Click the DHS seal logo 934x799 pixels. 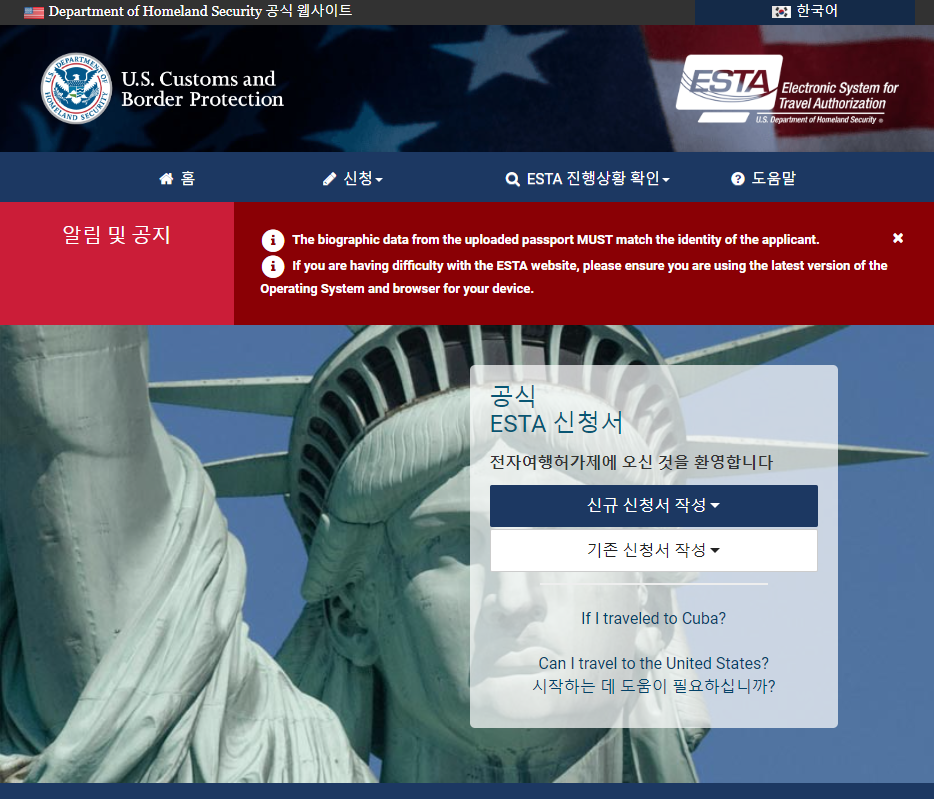click(x=76, y=88)
